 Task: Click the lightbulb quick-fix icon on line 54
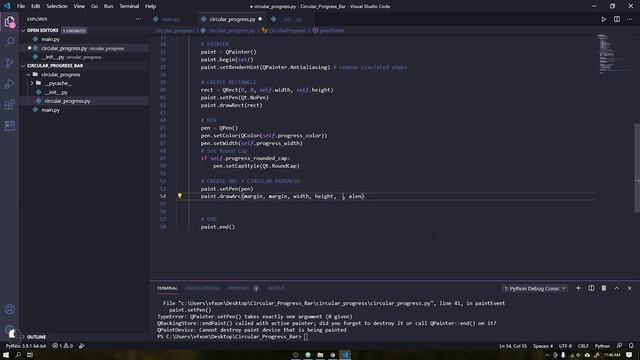point(180,196)
